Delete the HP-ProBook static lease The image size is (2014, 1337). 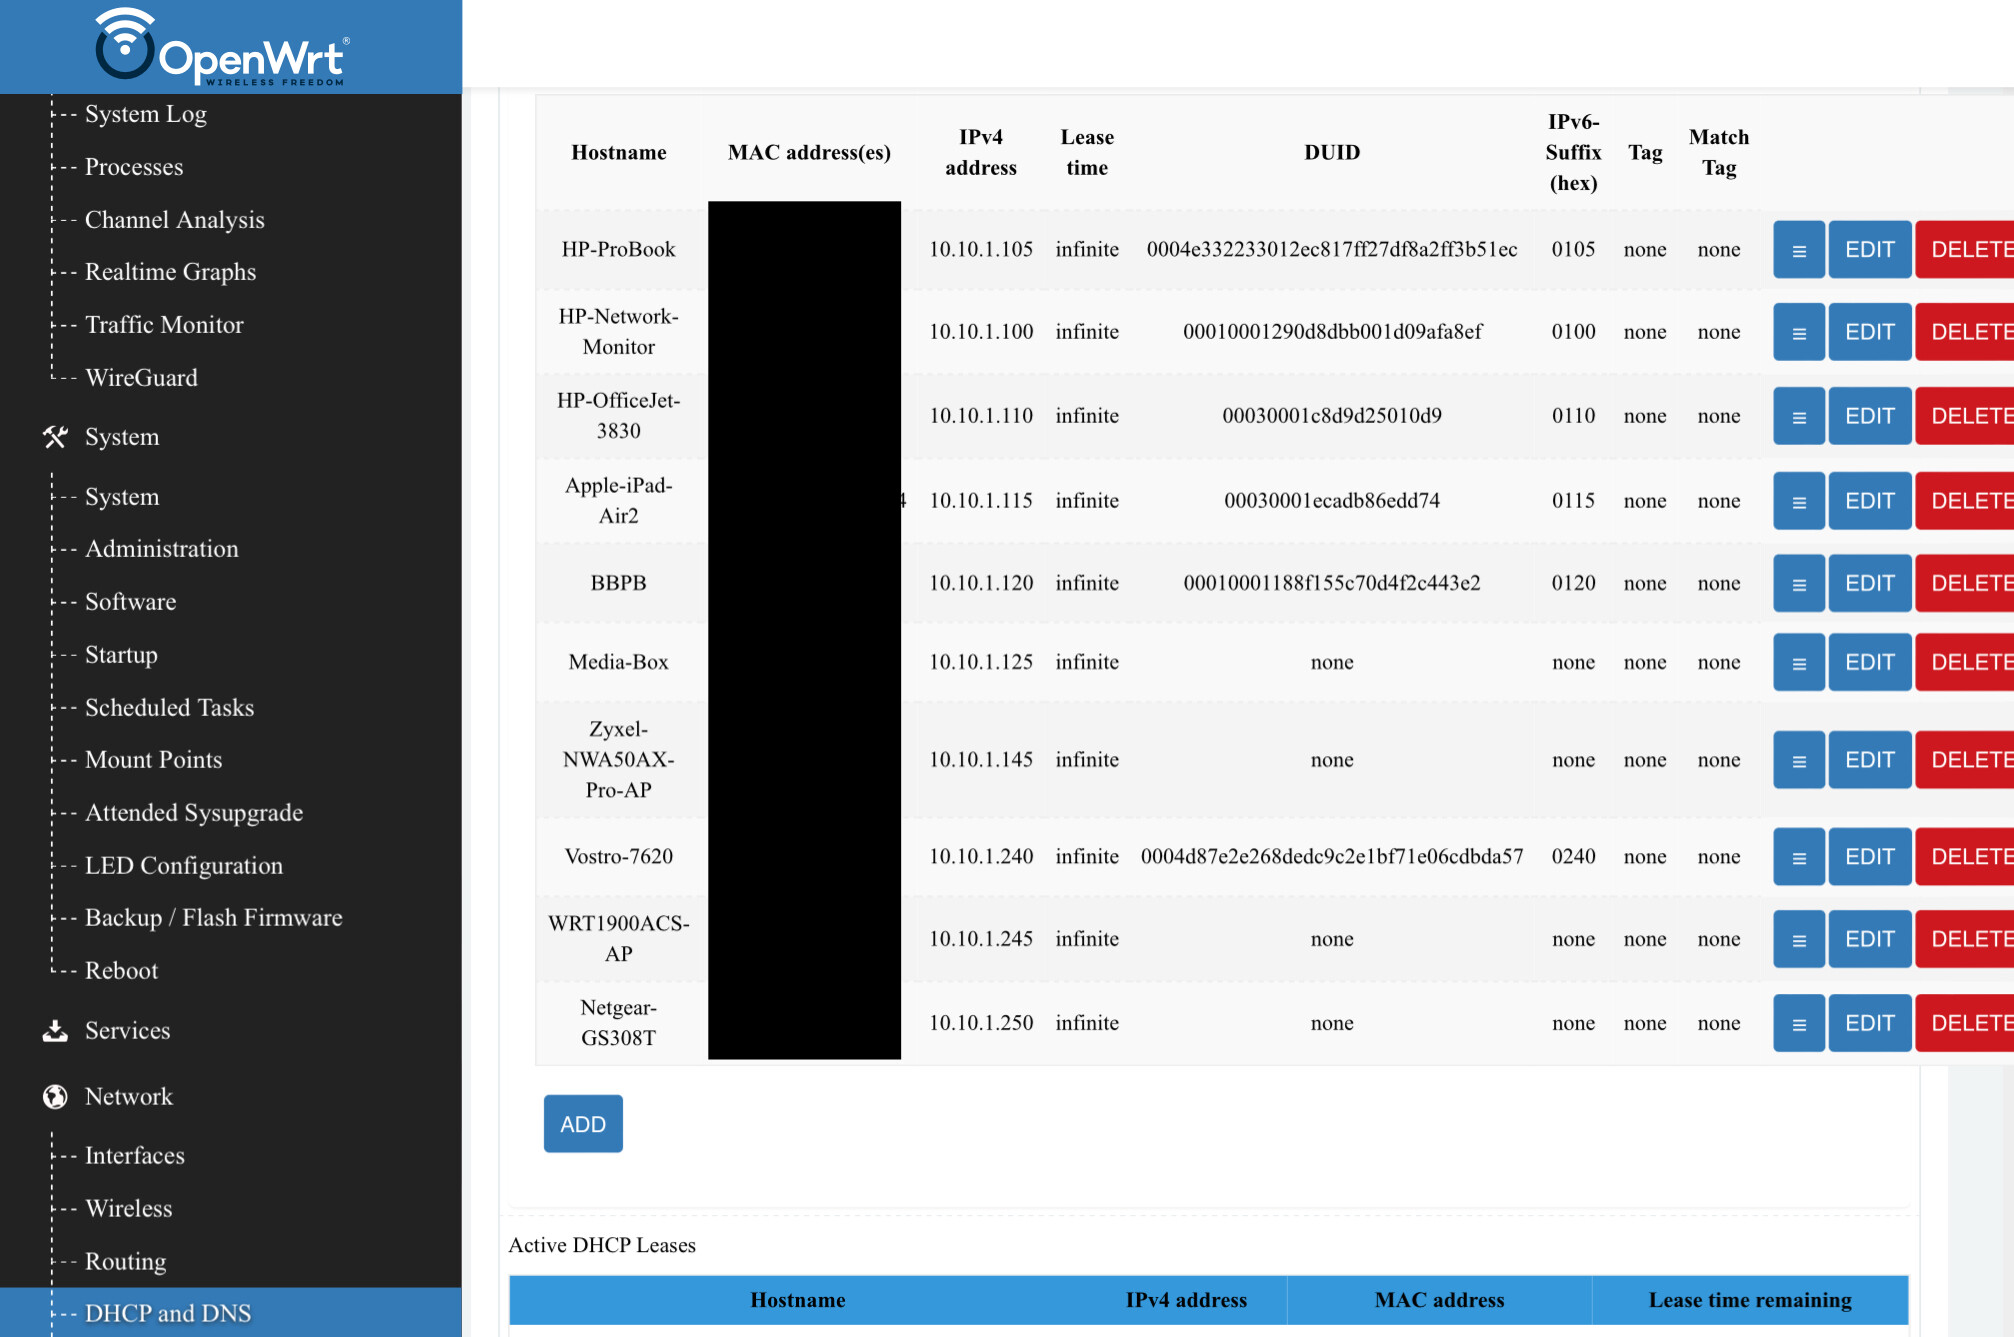[x=1966, y=250]
